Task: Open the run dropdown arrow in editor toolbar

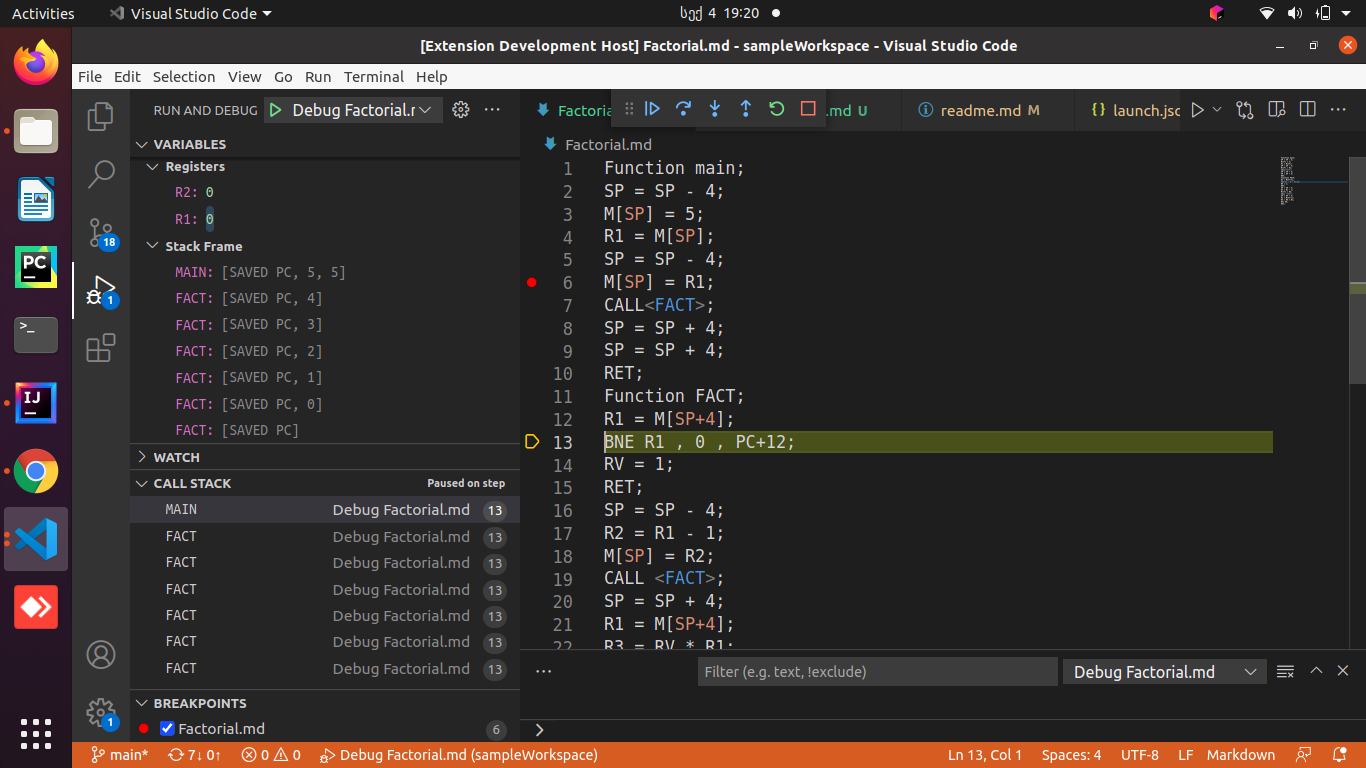Action: coord(1217,110)
